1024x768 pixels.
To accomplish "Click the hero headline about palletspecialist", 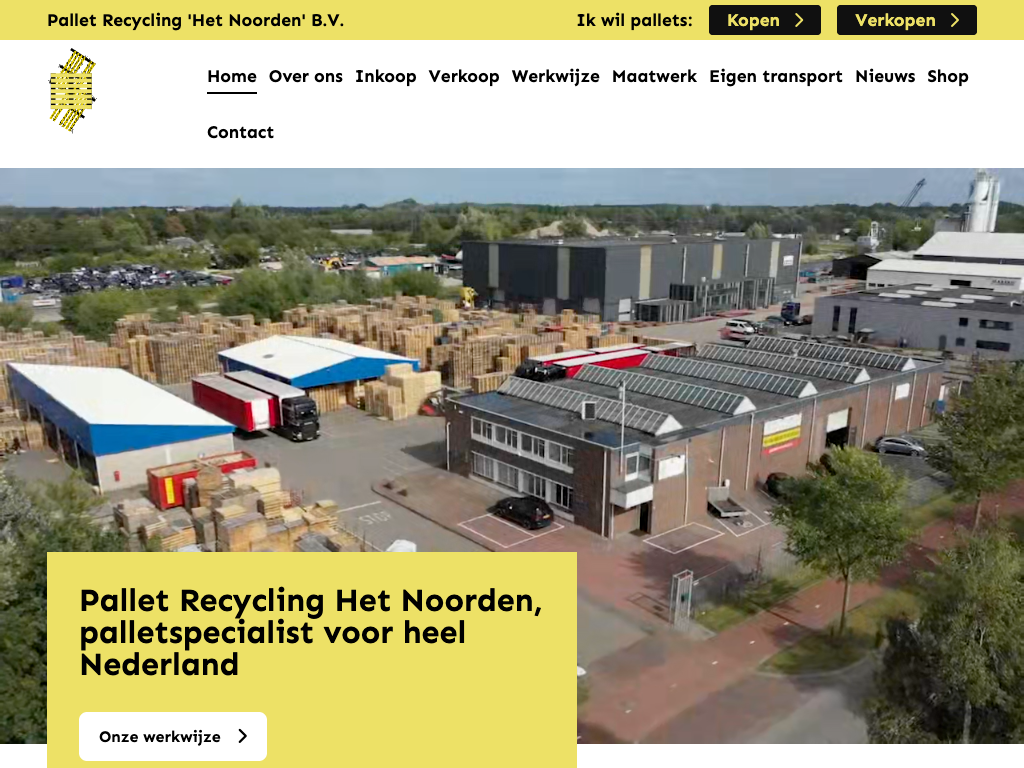I will click(x=311, y=632).
